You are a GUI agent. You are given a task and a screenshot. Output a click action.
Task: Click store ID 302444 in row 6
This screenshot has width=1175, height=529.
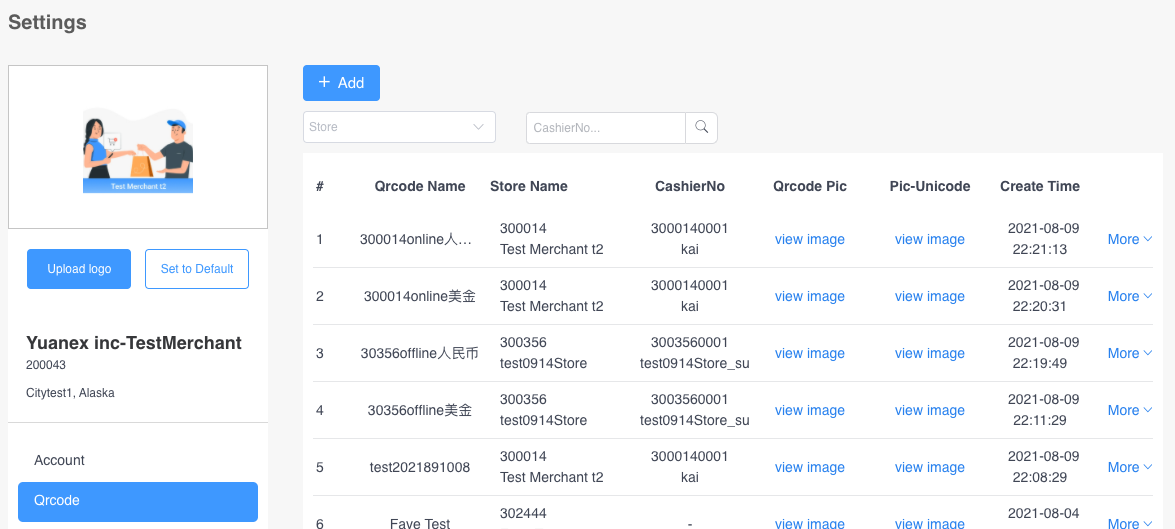(x=523, y=513)
